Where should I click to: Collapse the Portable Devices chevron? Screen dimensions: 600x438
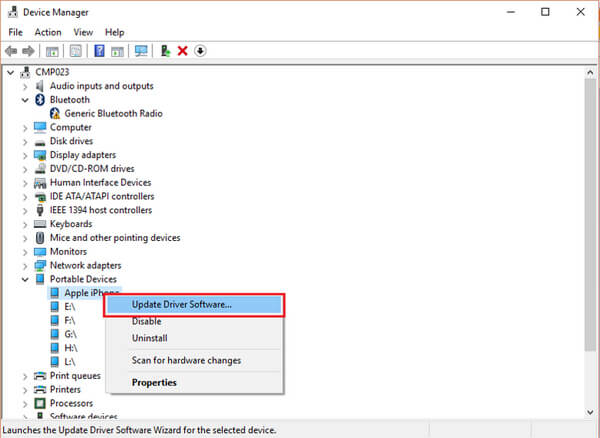(25, 279)
